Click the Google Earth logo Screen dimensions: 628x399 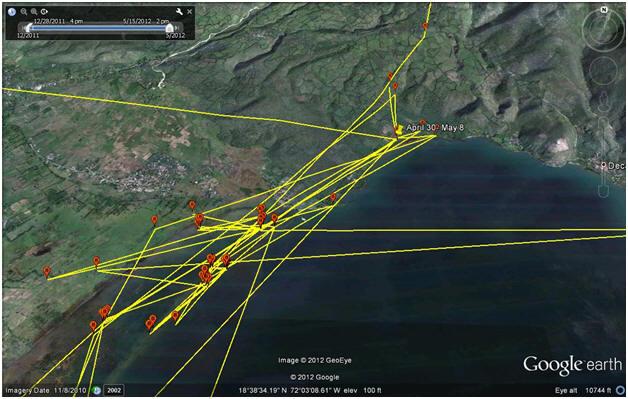572,364
